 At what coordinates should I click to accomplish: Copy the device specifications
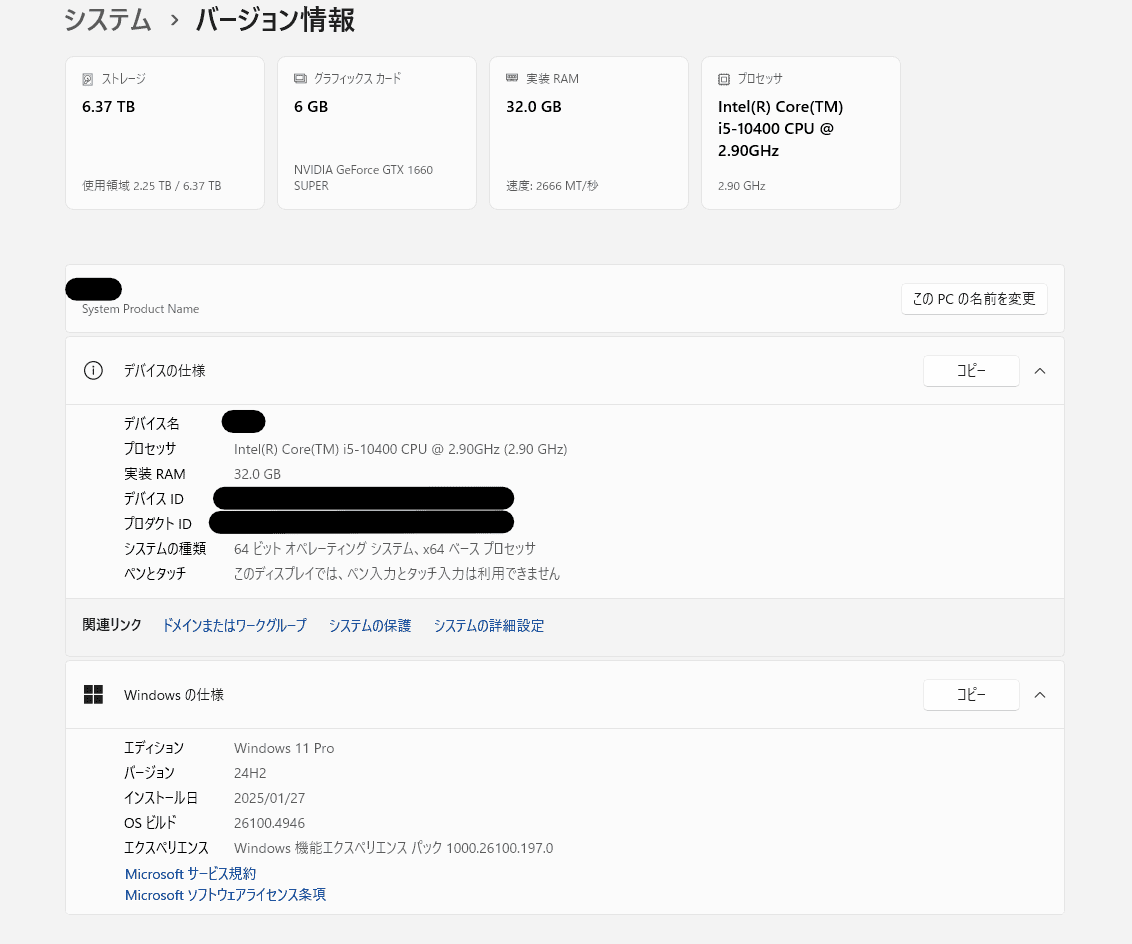click(x=970, y=371)
